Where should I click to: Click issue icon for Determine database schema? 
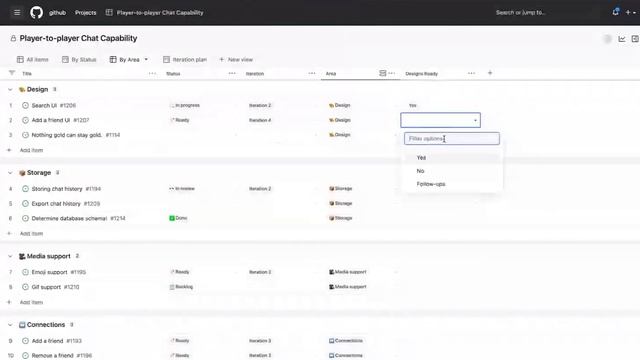point(25,218)
